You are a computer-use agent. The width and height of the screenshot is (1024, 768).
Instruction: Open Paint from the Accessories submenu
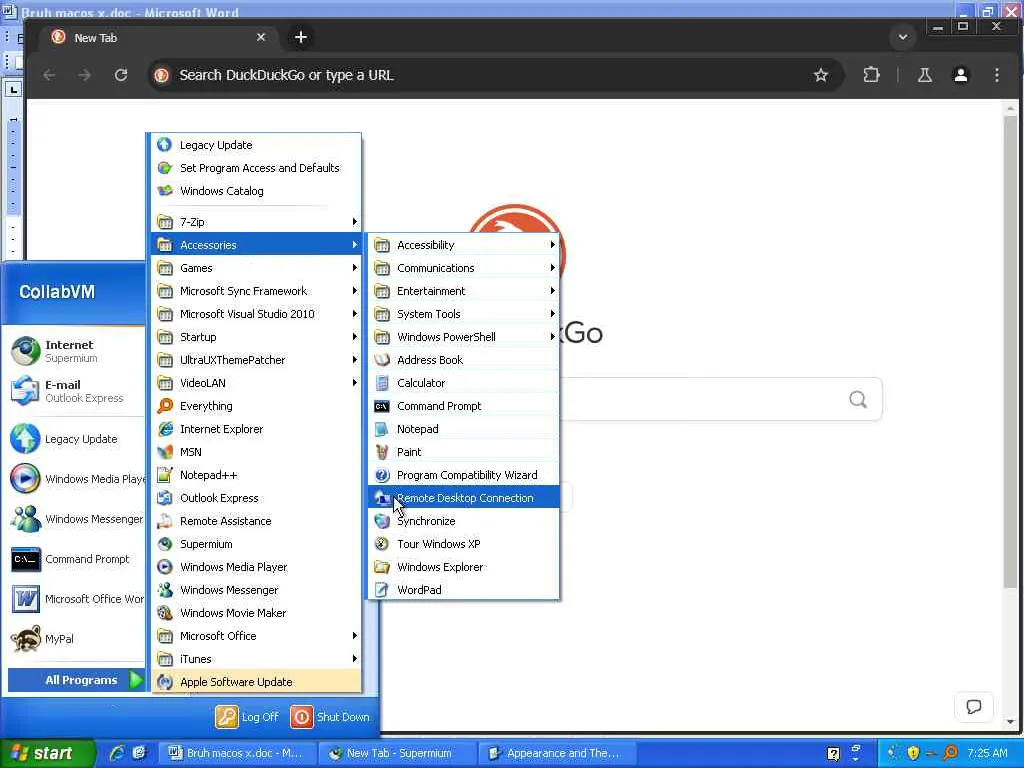[x=464, y=452]
